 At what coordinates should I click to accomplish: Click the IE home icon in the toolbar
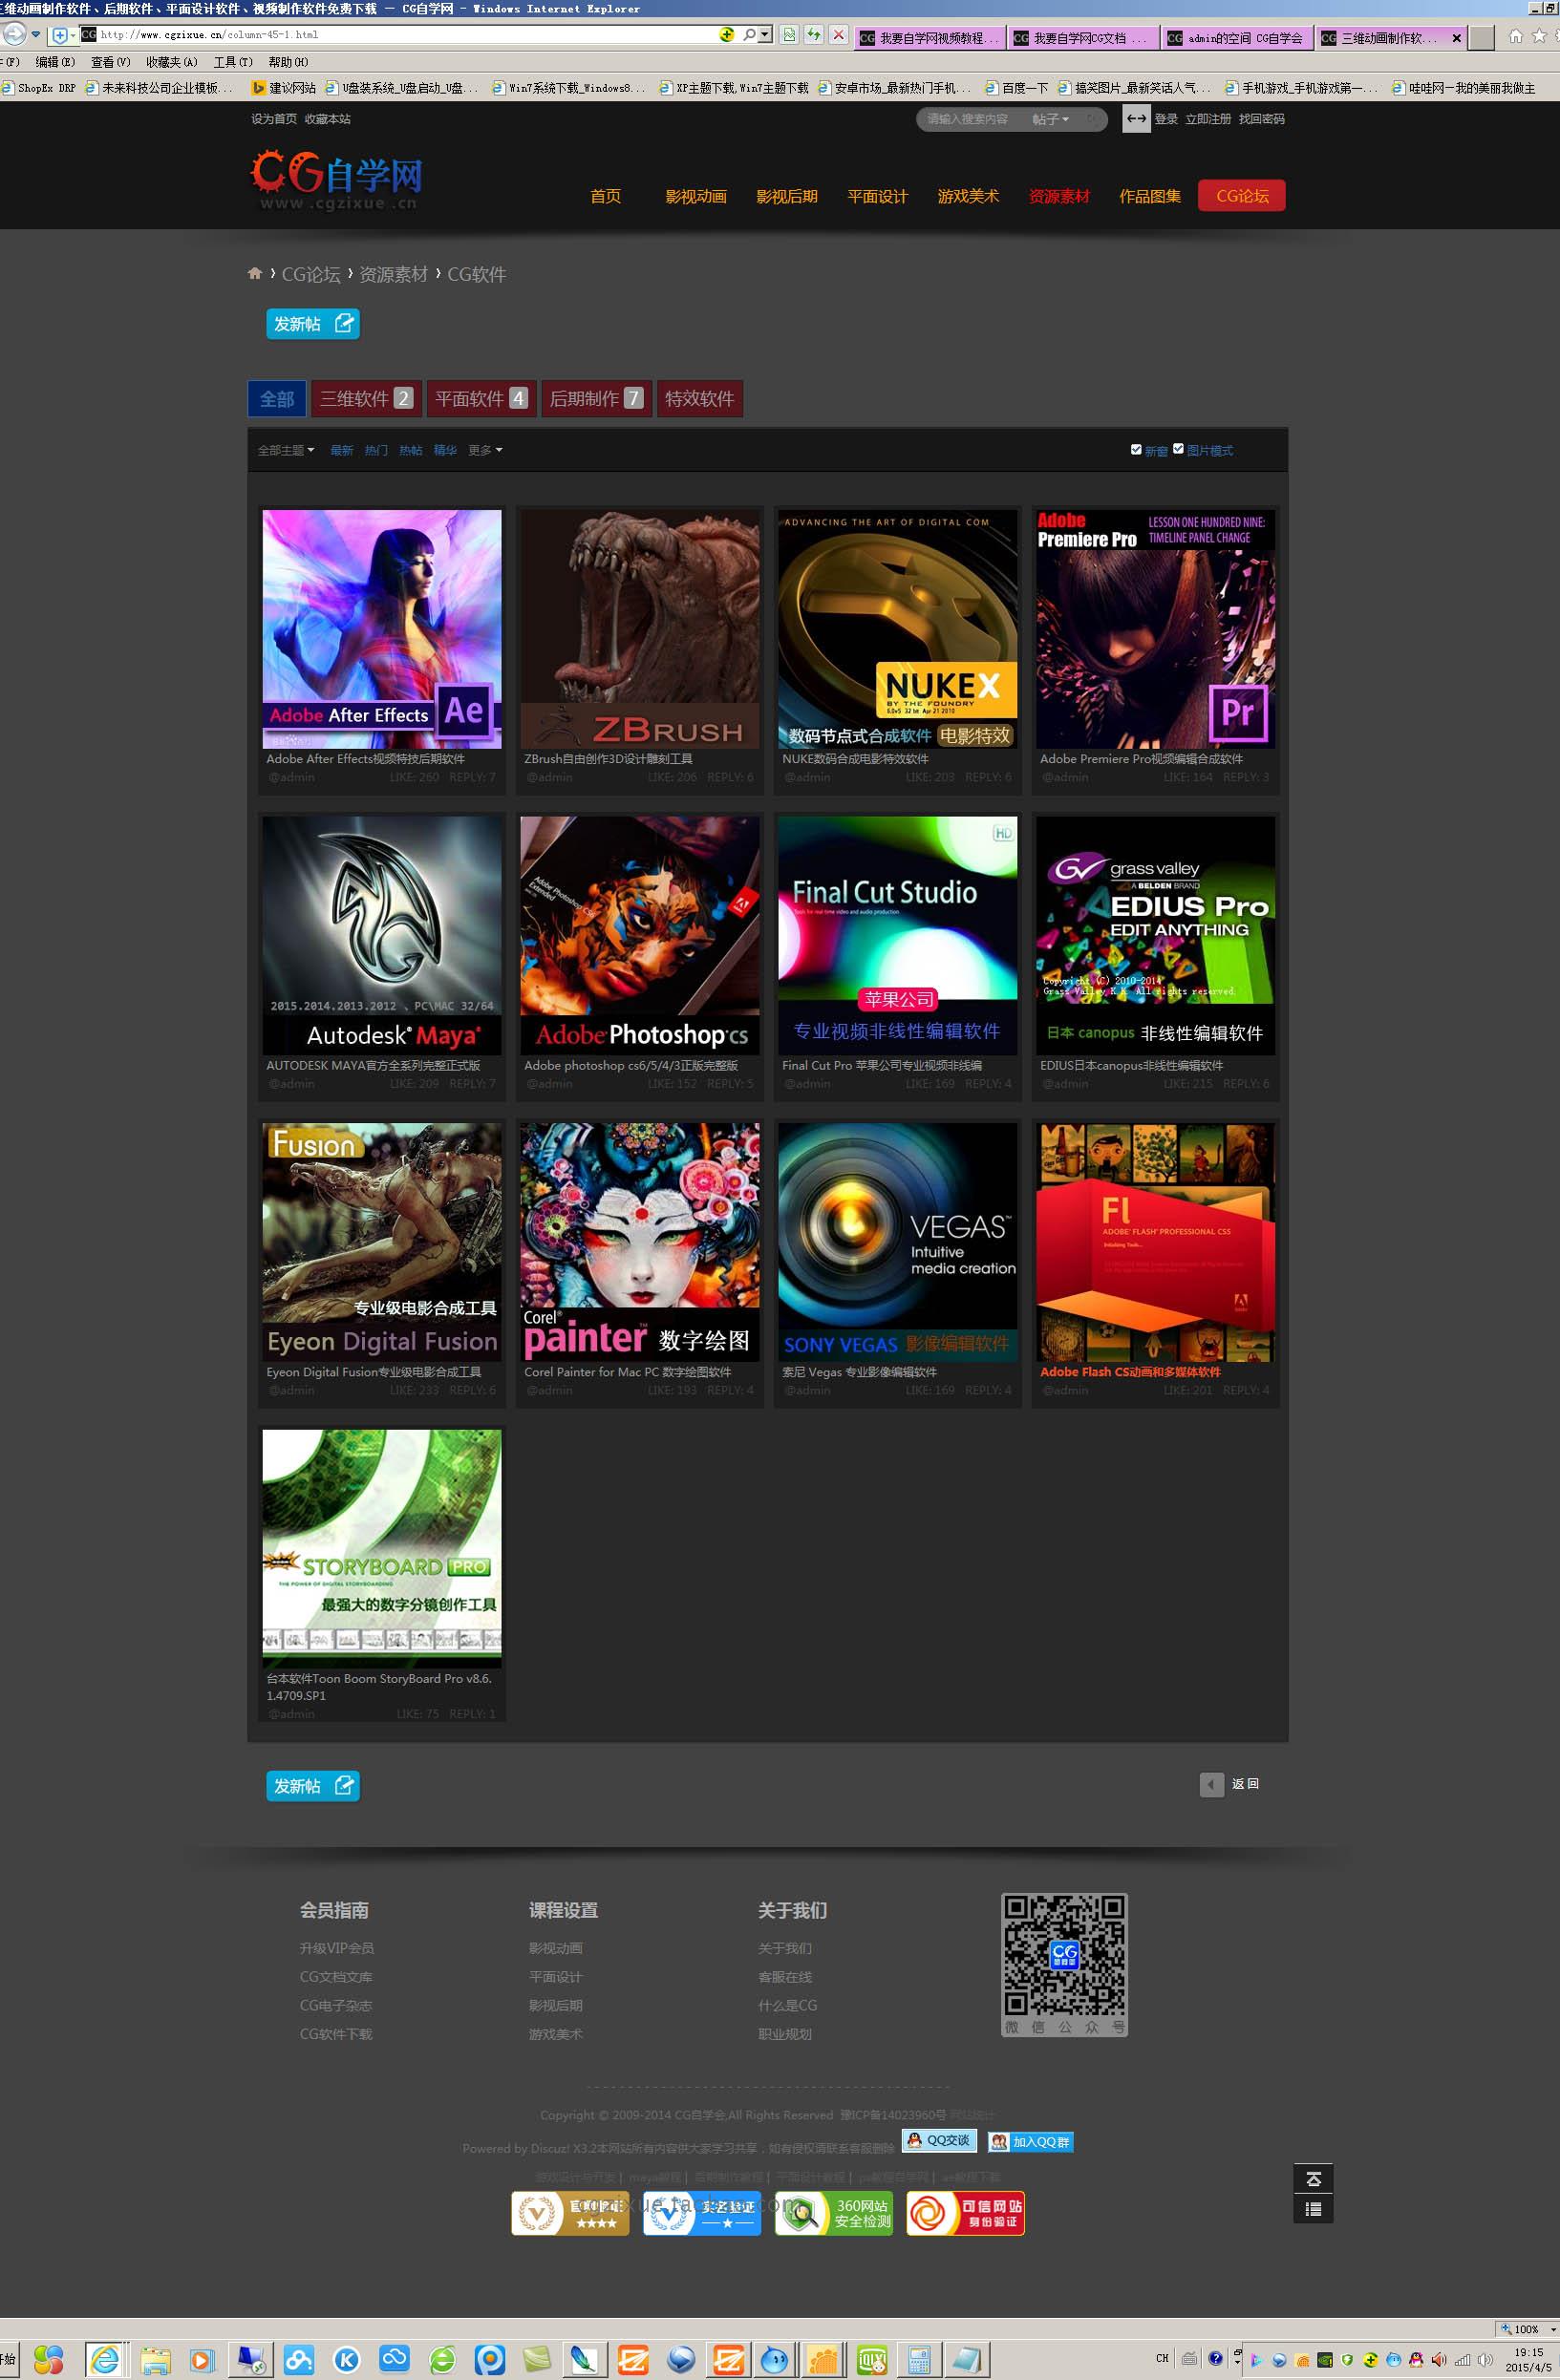click(1515, 36)
